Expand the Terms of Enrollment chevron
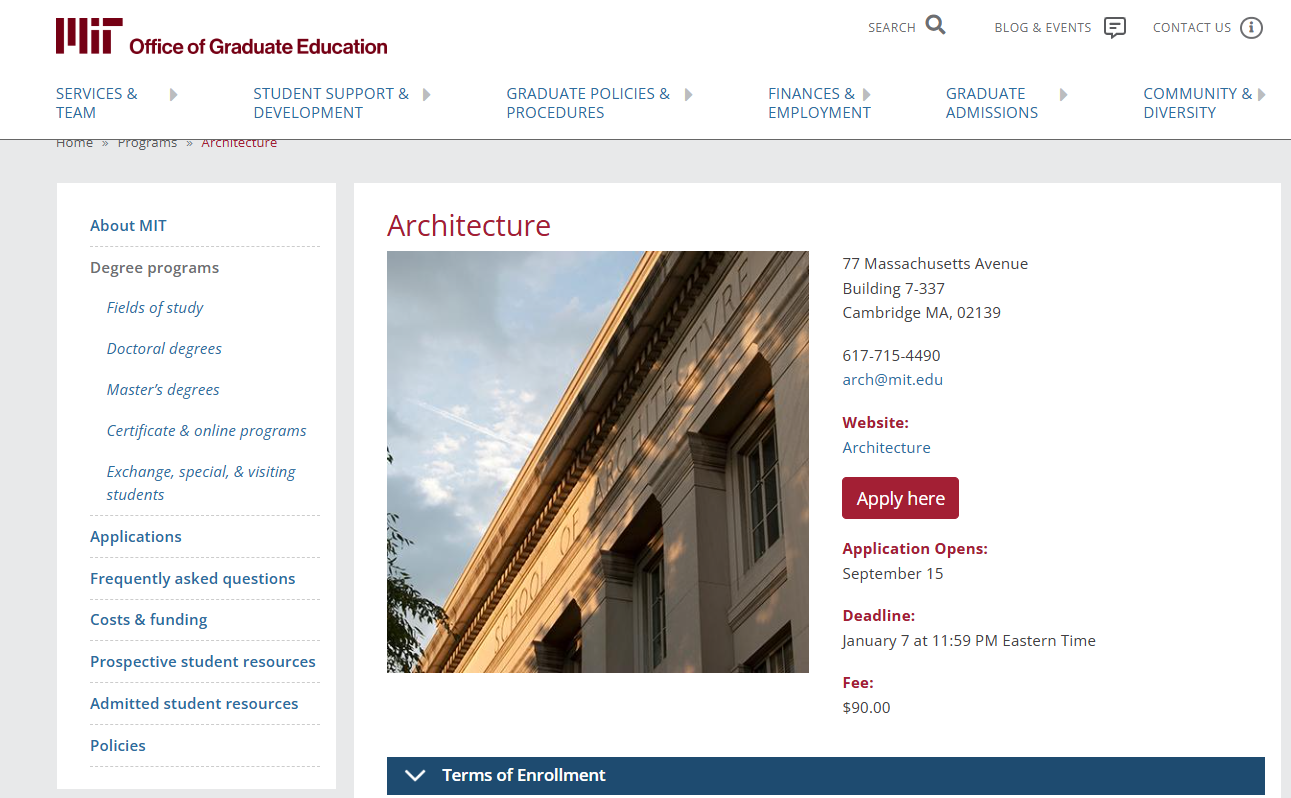The height and width of the screenshot is (798, 1291). pos(415,775)
